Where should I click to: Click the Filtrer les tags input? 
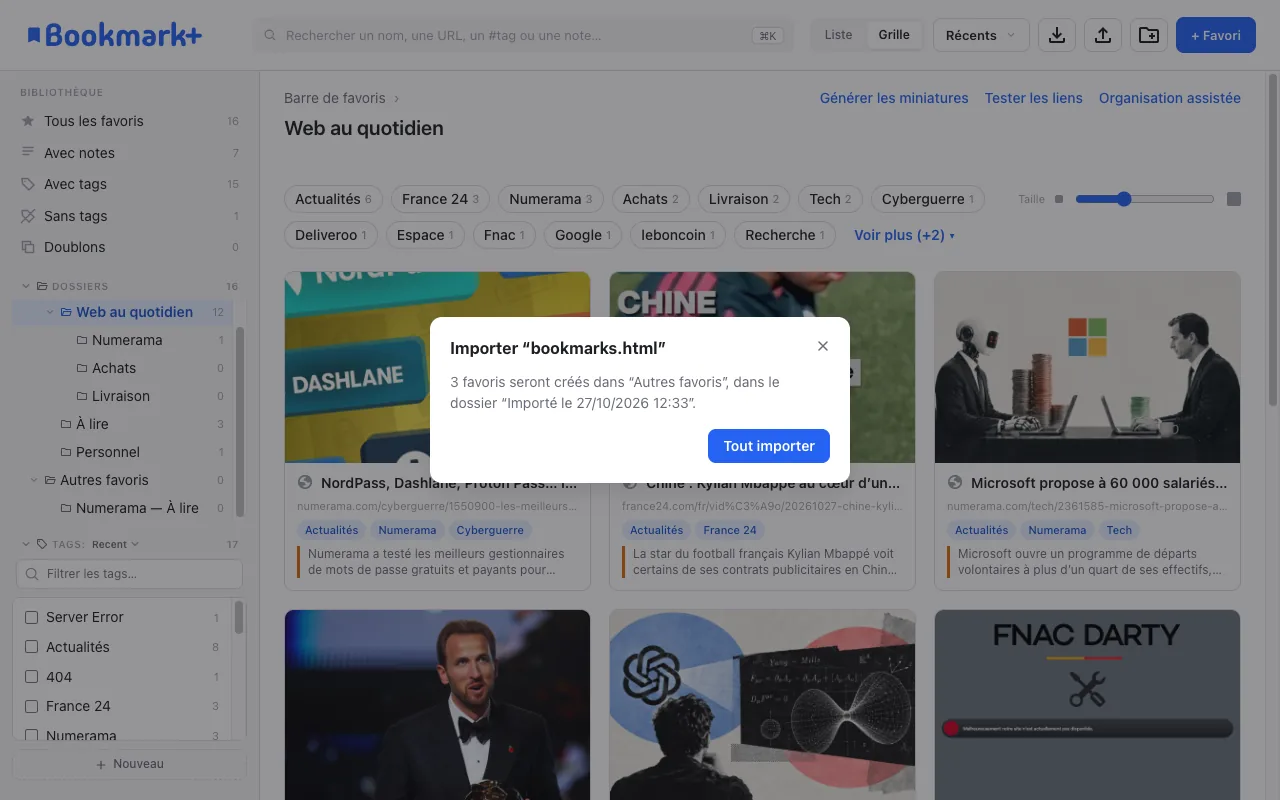[x=129, y=574]
